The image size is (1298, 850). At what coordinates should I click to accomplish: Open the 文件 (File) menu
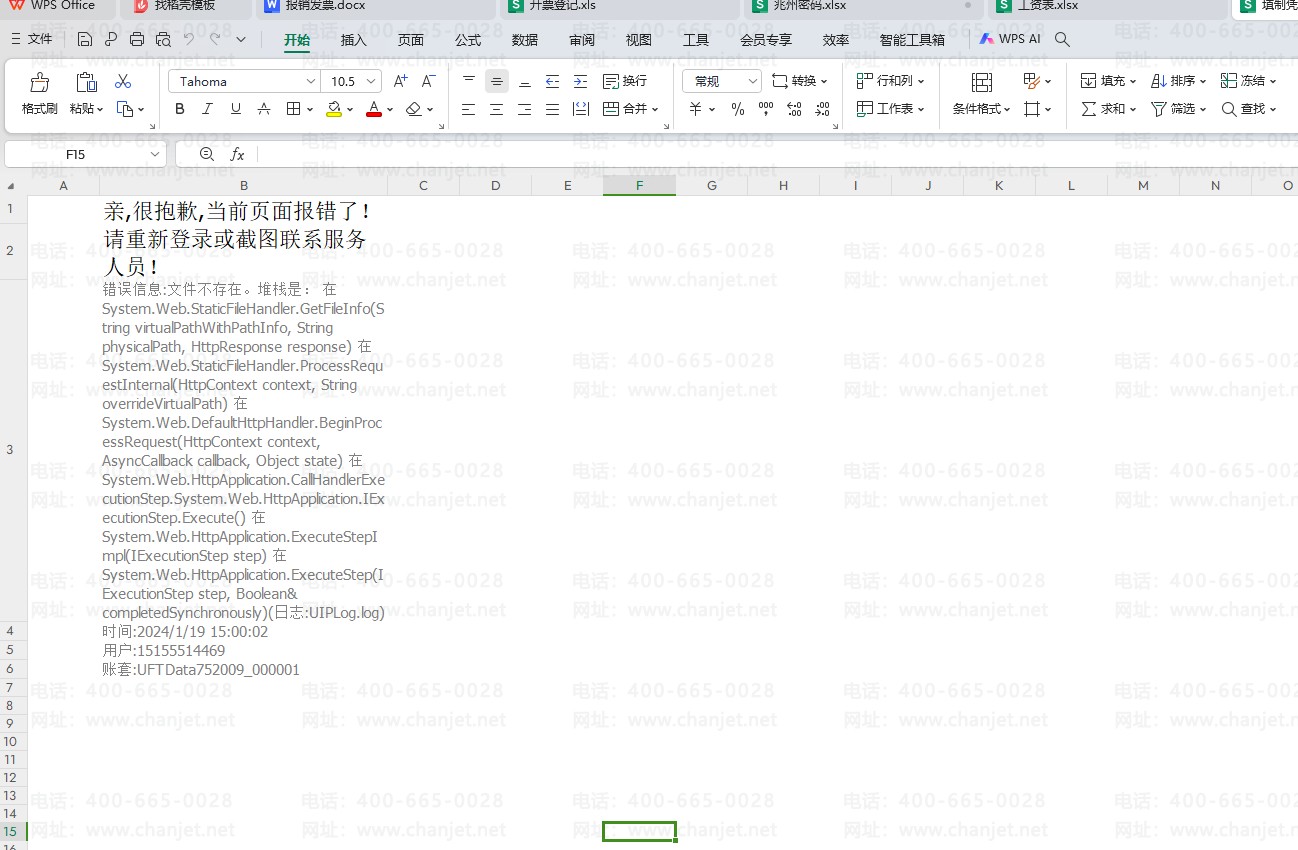32,40
